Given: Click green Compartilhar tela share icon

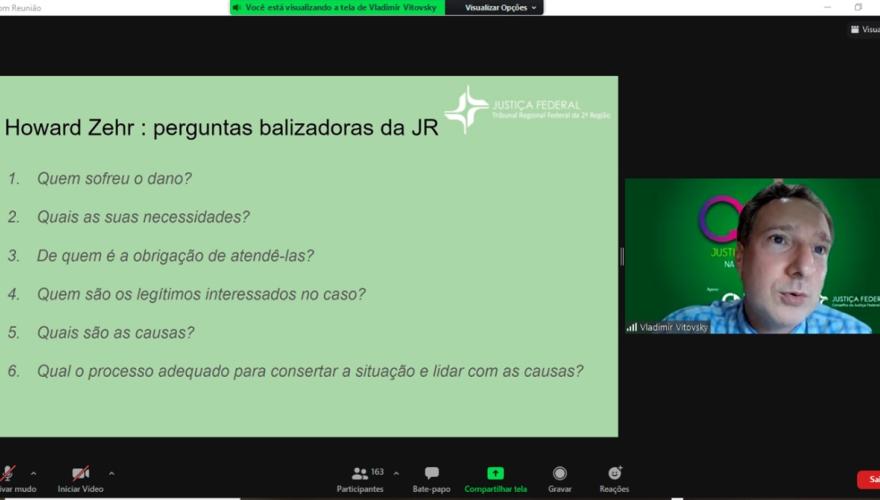Looking at the screenshot, I should (495, 473).
